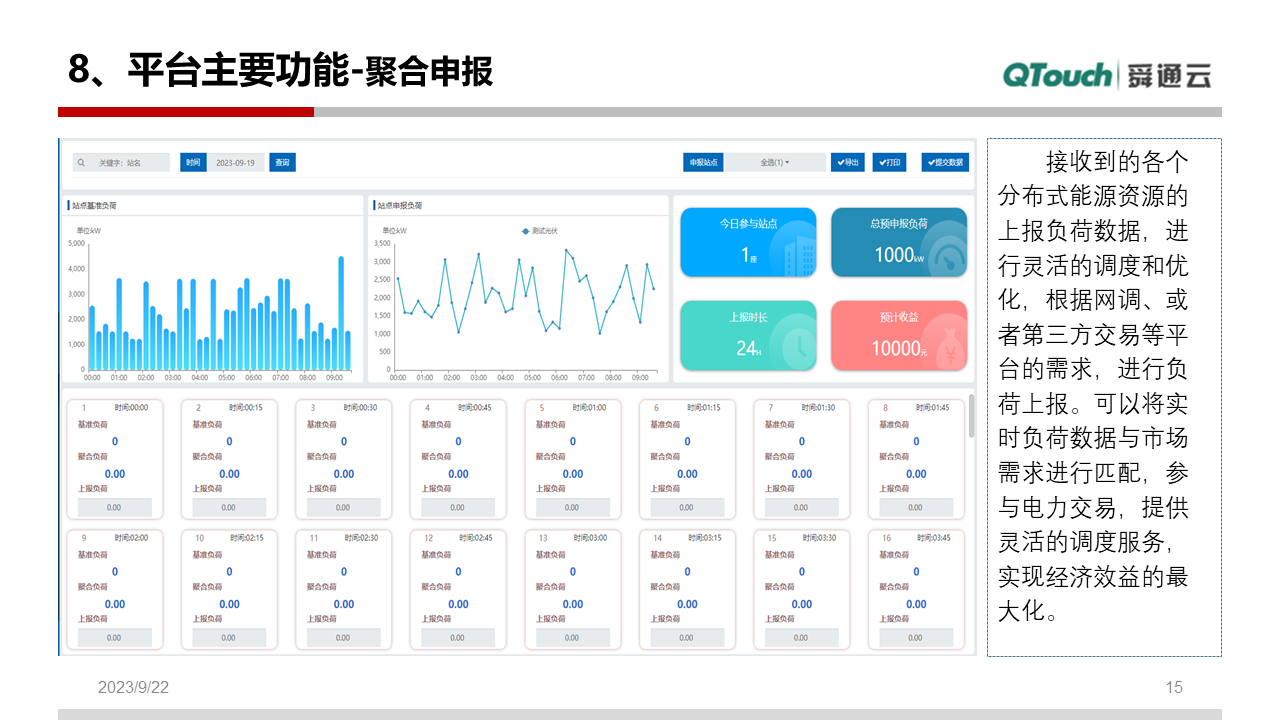Open the 全选(1) station selection dropdown
1280x720 pixels.
[775, 162]
